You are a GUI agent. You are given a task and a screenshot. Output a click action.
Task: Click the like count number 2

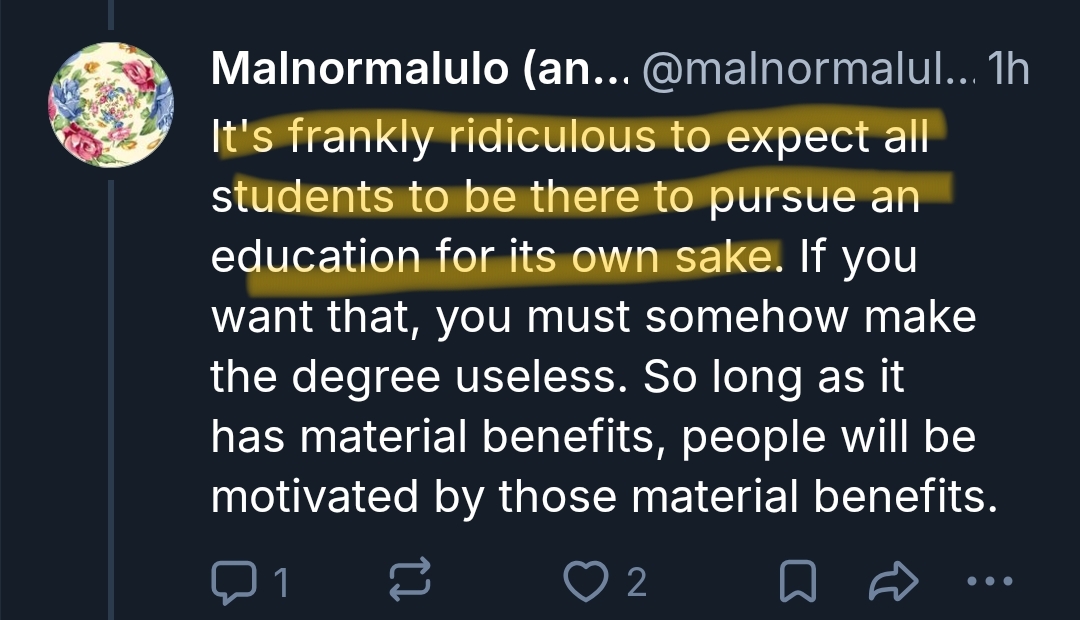[636, 582]
